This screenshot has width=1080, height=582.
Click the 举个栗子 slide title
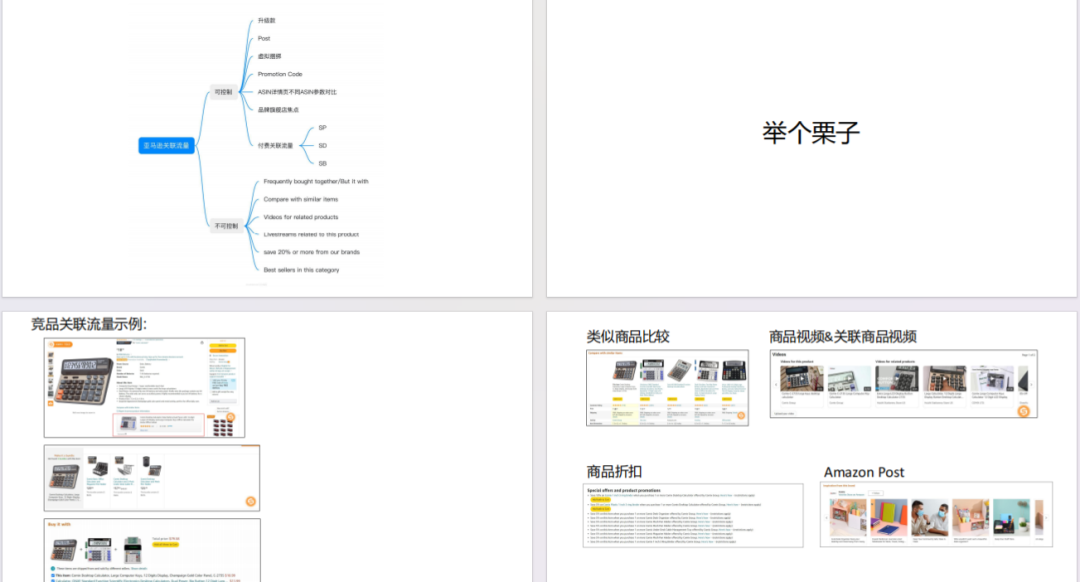811,132
